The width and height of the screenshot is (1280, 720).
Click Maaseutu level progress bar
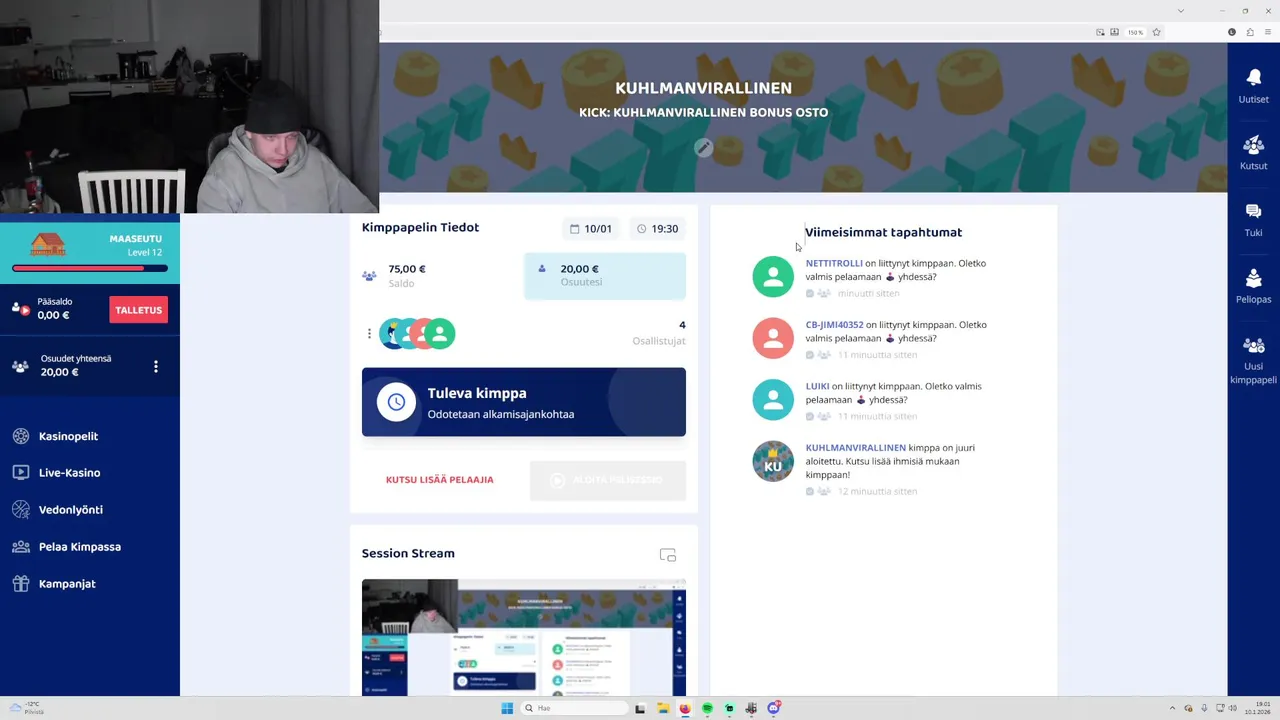(x=90, y=268)
